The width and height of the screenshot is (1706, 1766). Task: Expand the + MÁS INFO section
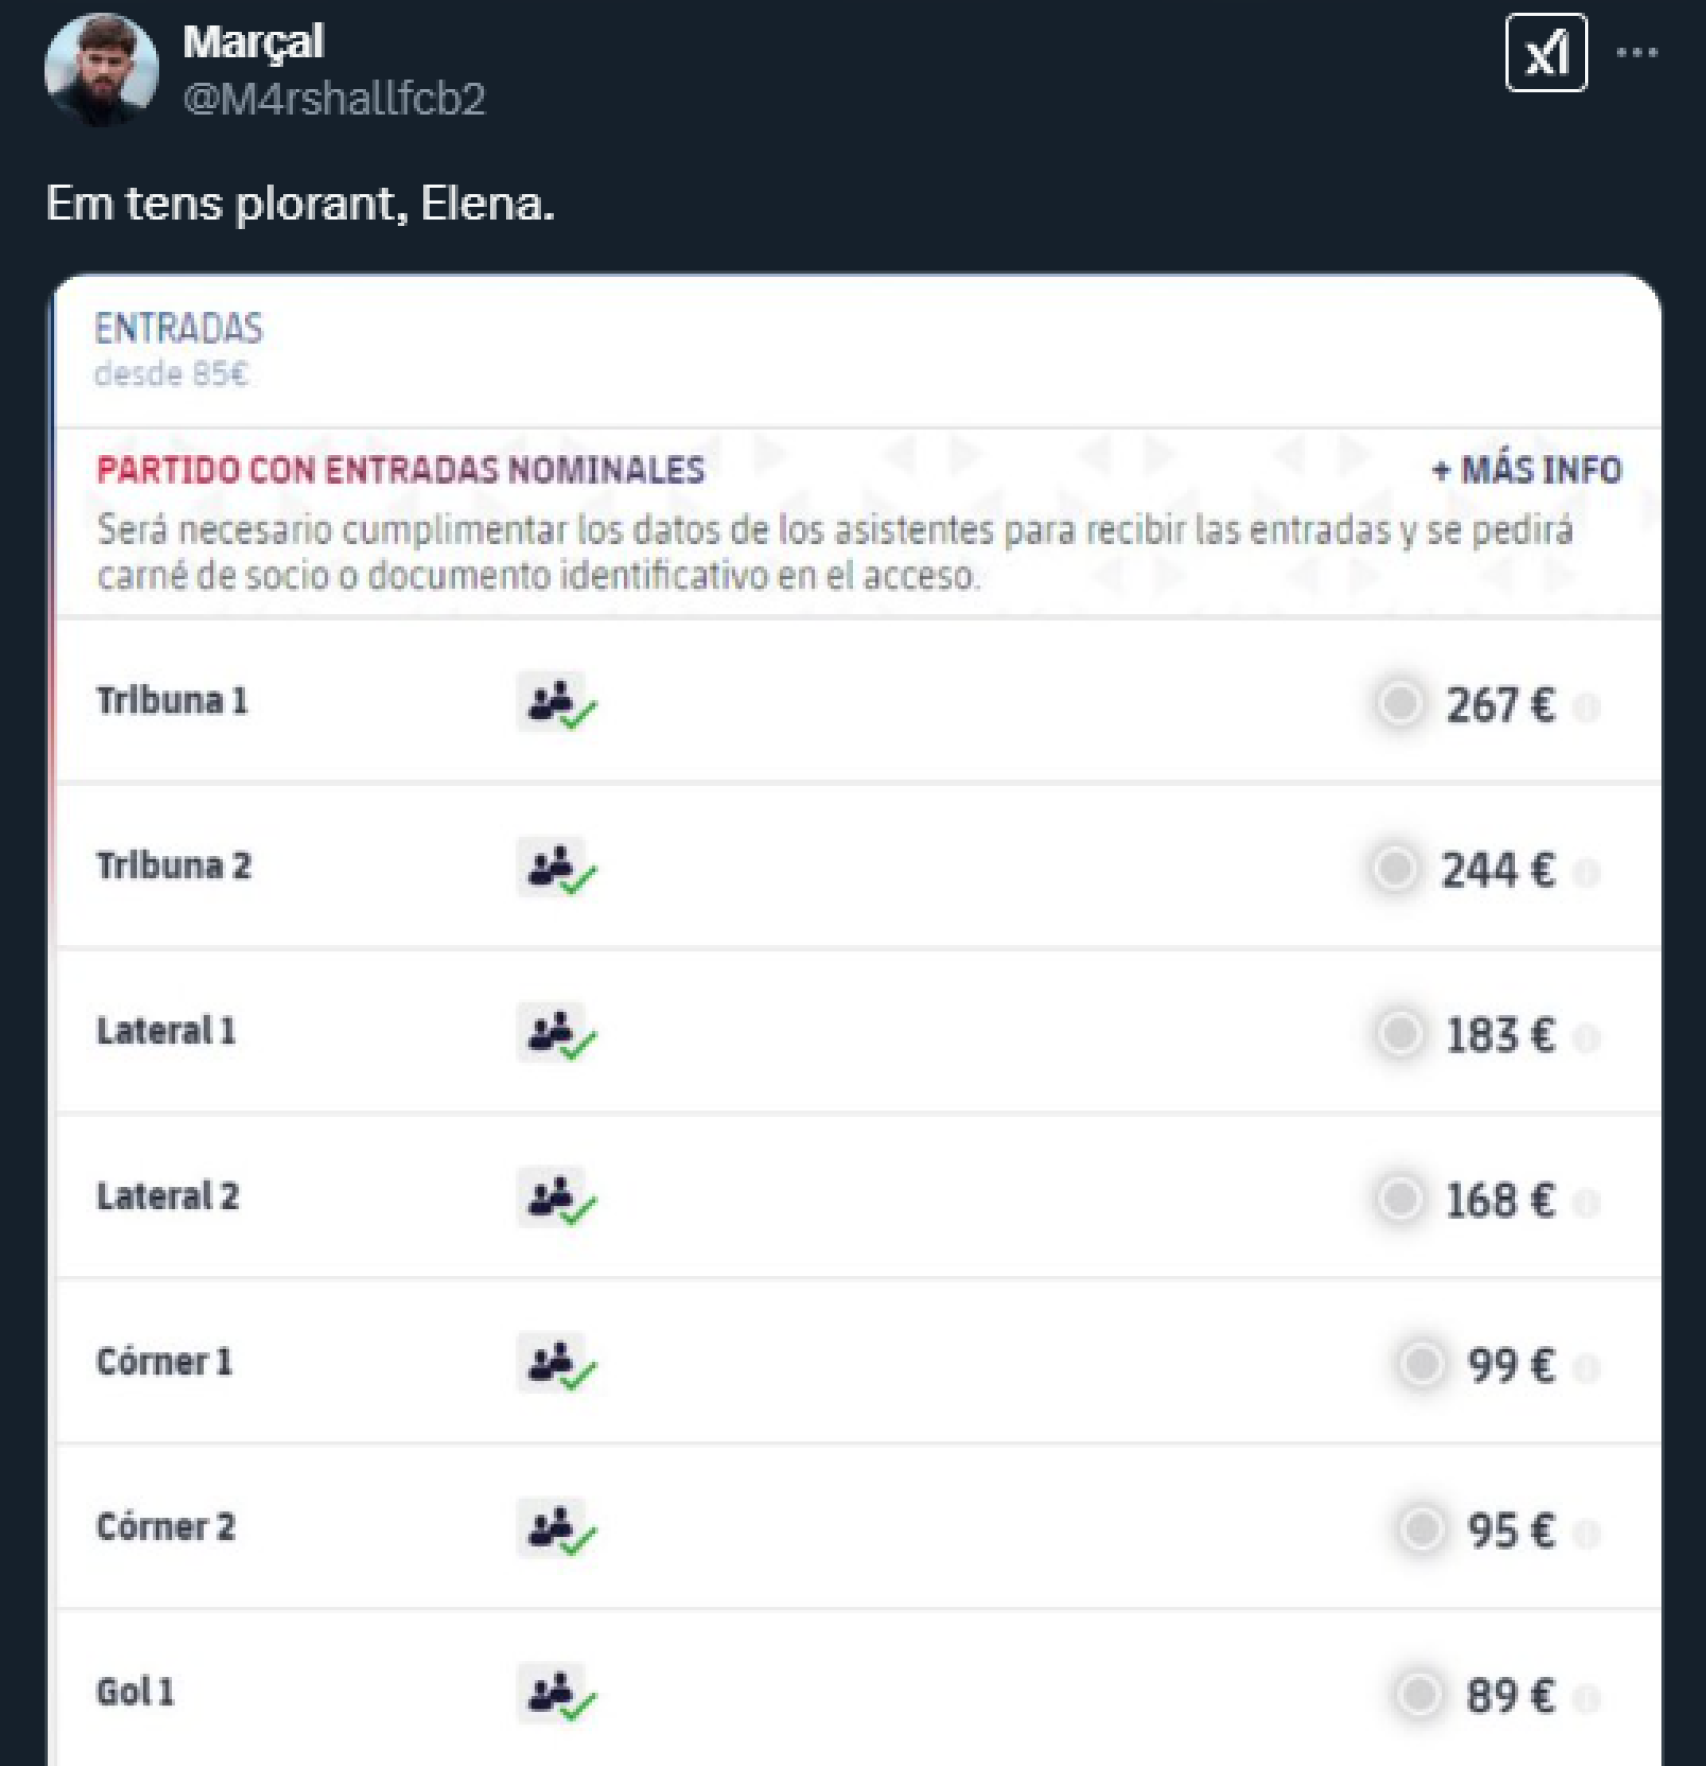pos(1526,470)
